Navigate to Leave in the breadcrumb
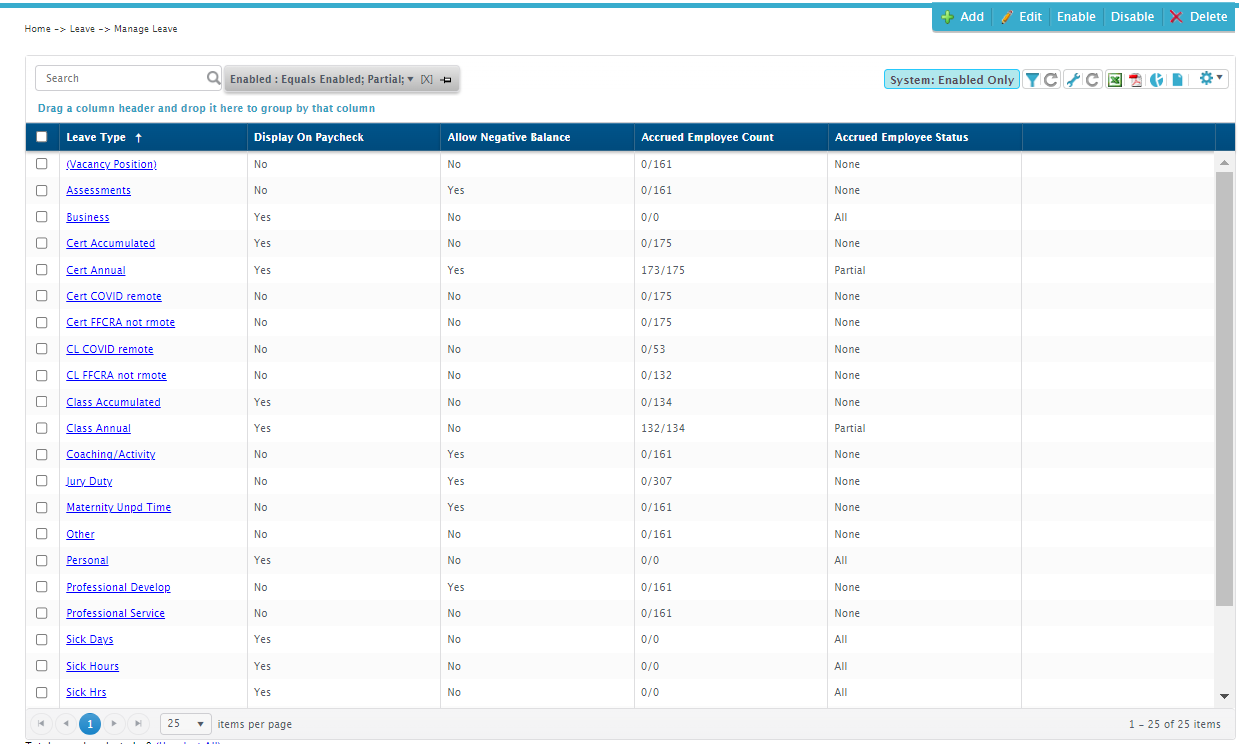This screenshot has height=744, width=1239. point(83,29)
